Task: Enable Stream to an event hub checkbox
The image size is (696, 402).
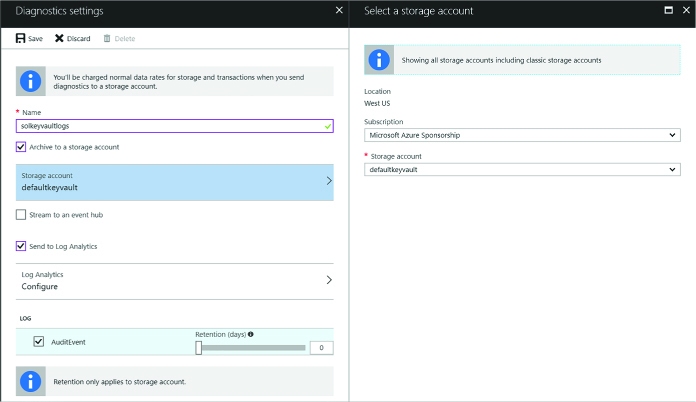Action: pyautogui.click(x=21, y=215)
